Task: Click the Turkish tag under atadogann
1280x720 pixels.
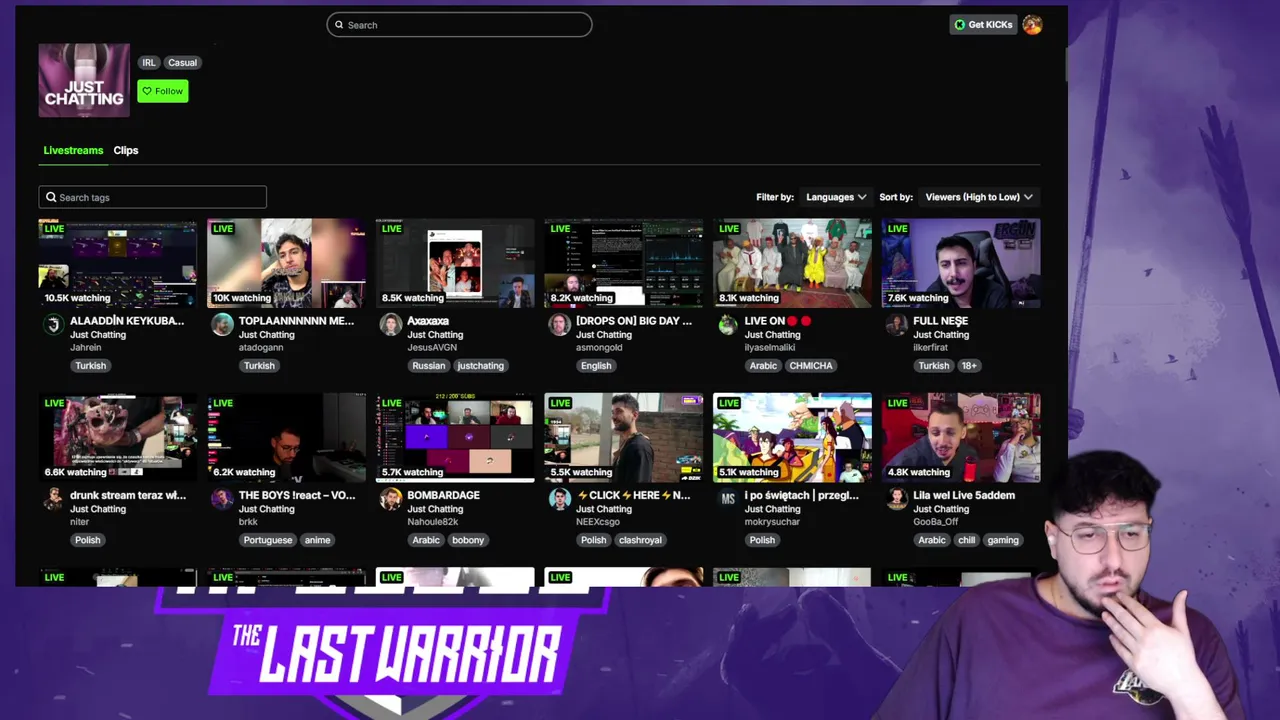Action: (259, 366)
